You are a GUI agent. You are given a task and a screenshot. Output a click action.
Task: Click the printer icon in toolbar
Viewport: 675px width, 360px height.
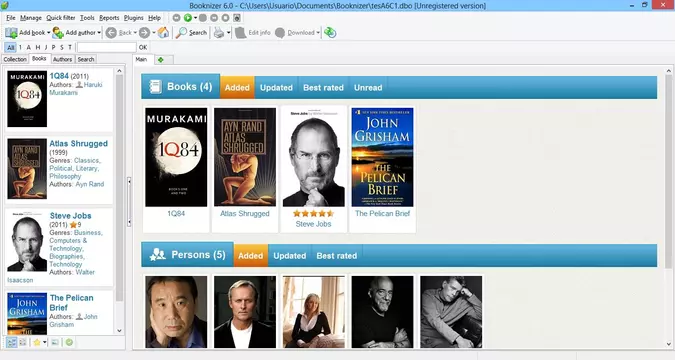[219, 33]
